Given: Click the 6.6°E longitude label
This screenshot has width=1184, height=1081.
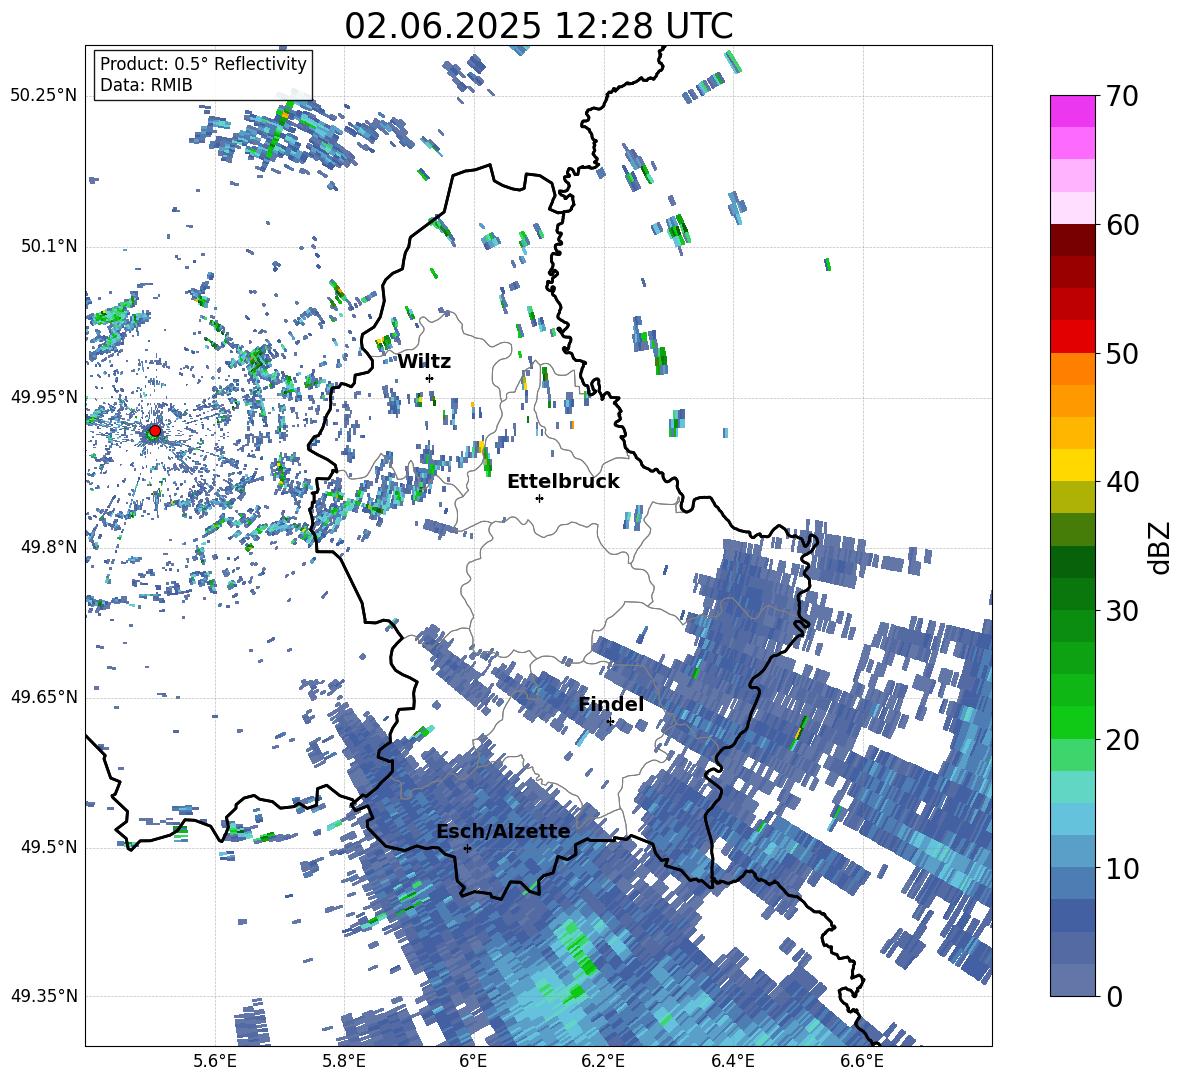Looking at the screenshot, I should coord(862,1061).
